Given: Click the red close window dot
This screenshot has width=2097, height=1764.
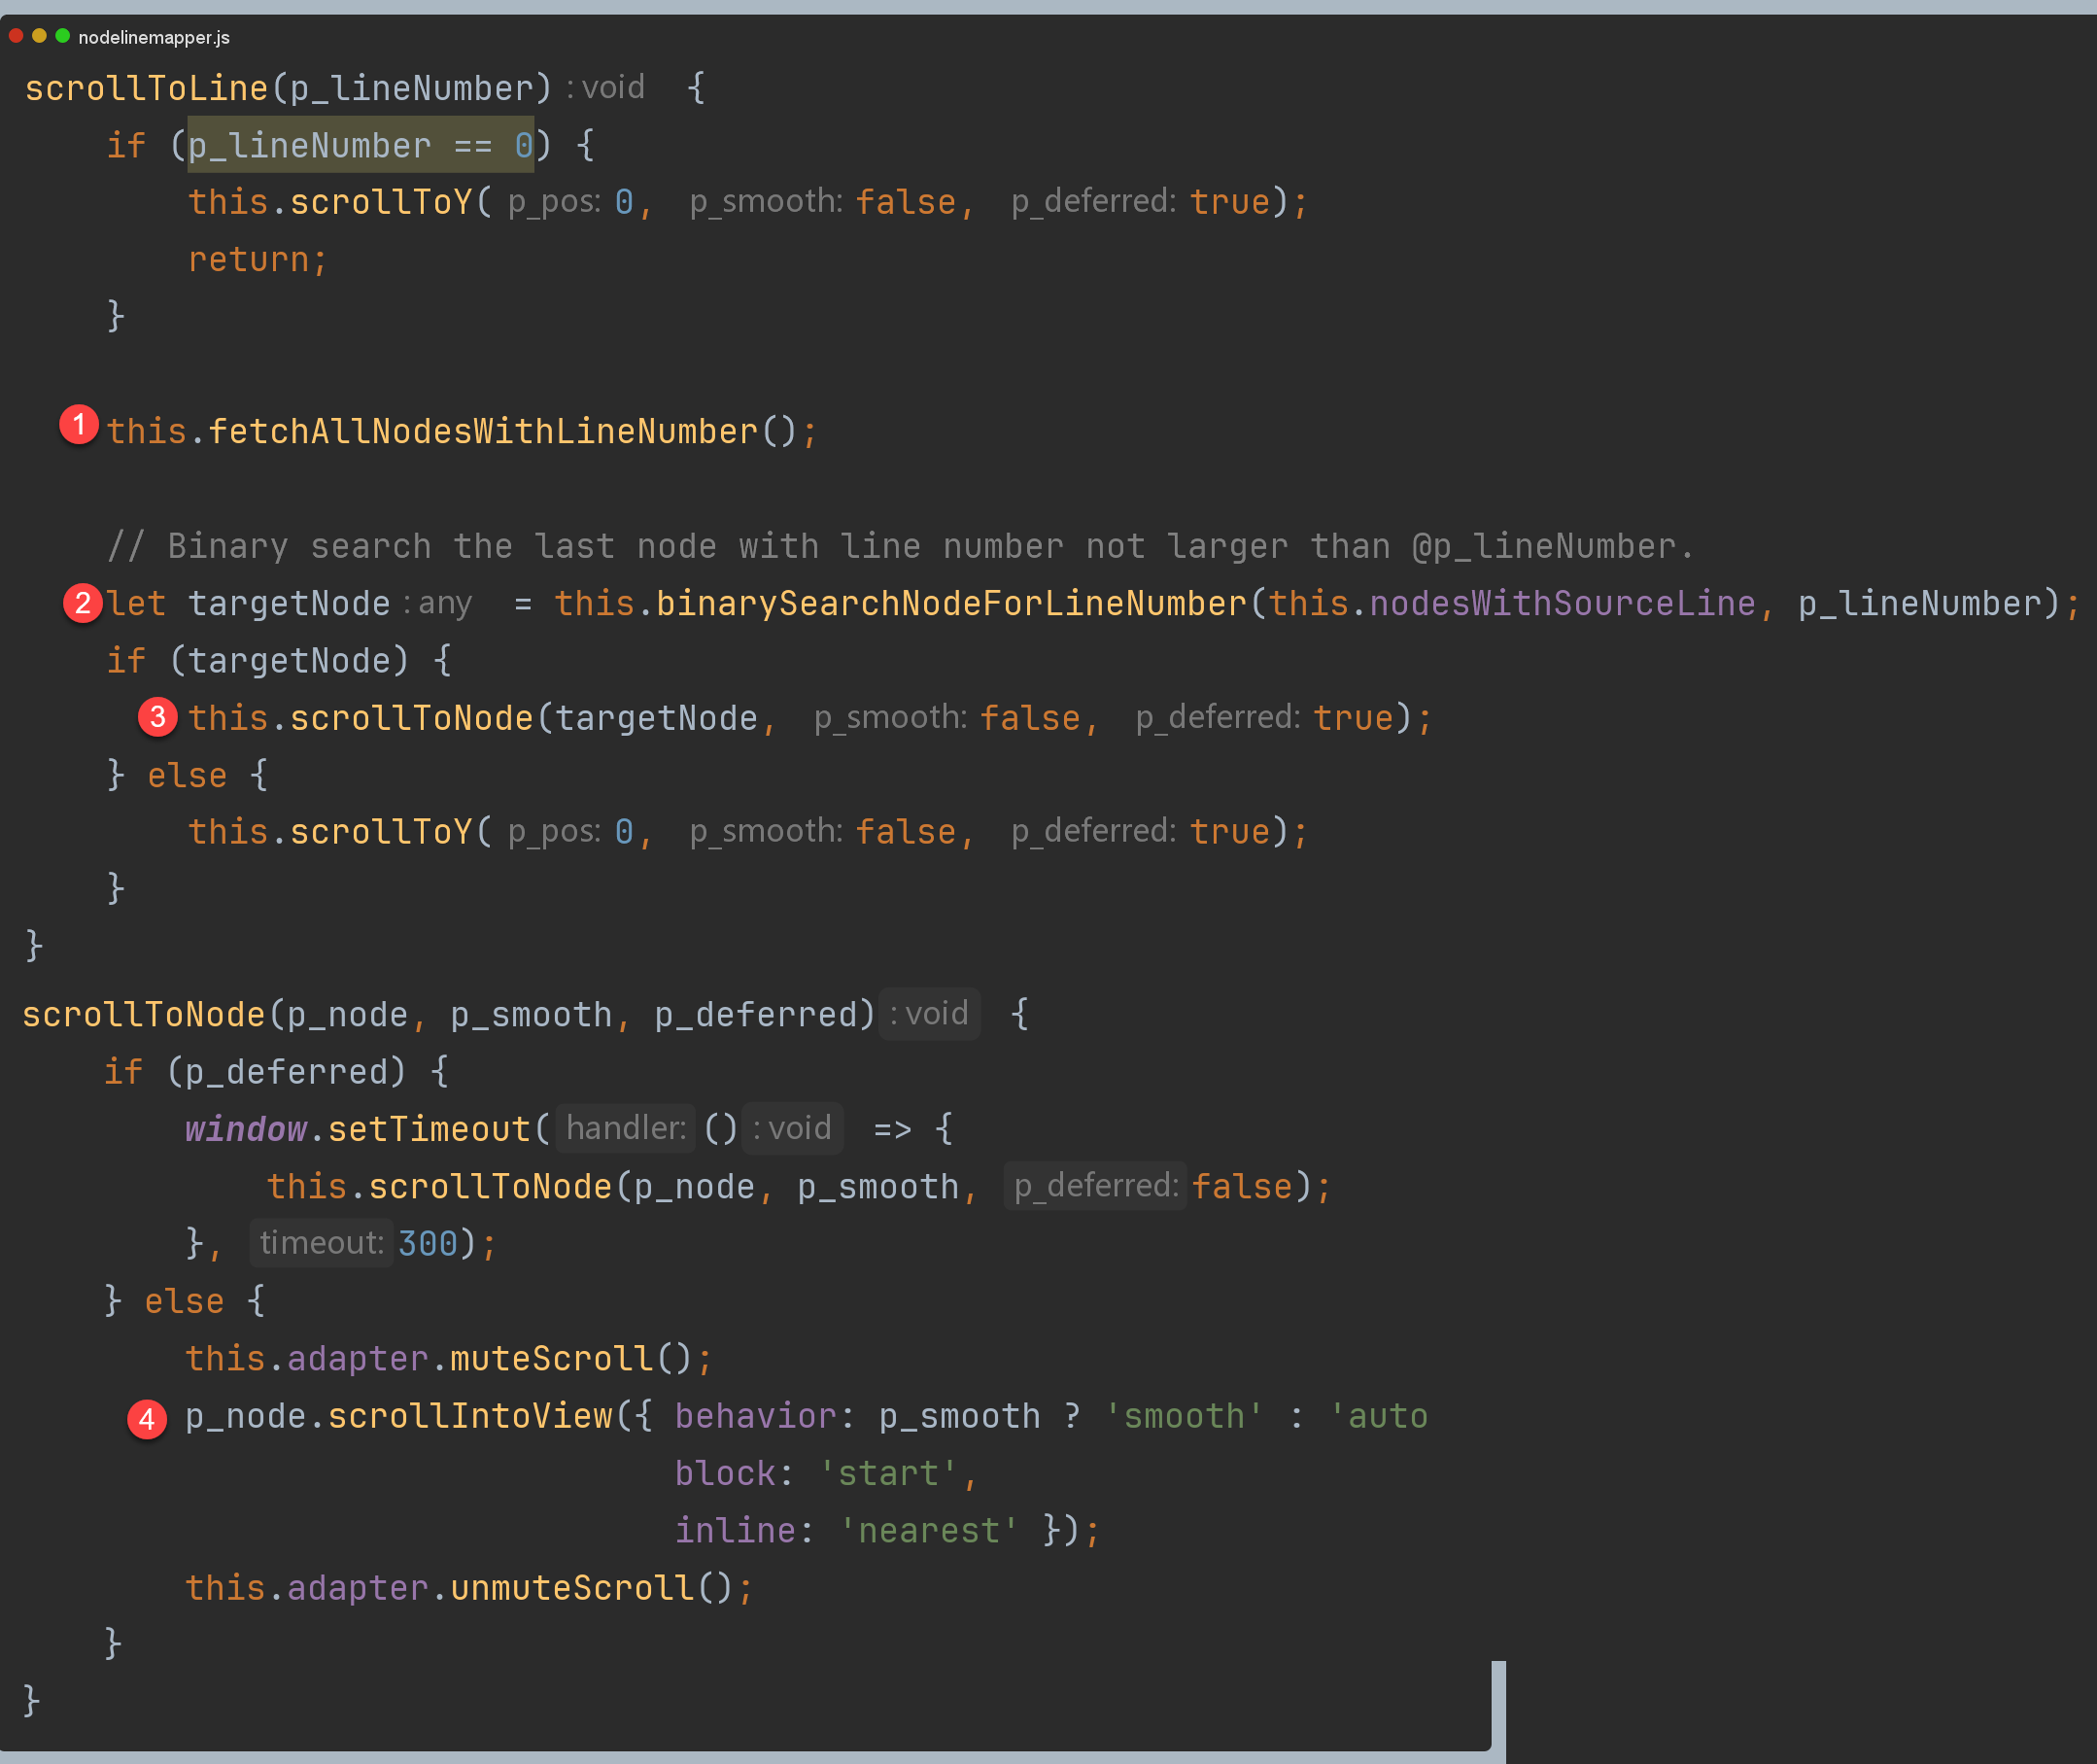Looking at the screenshot, I should 16,36.
